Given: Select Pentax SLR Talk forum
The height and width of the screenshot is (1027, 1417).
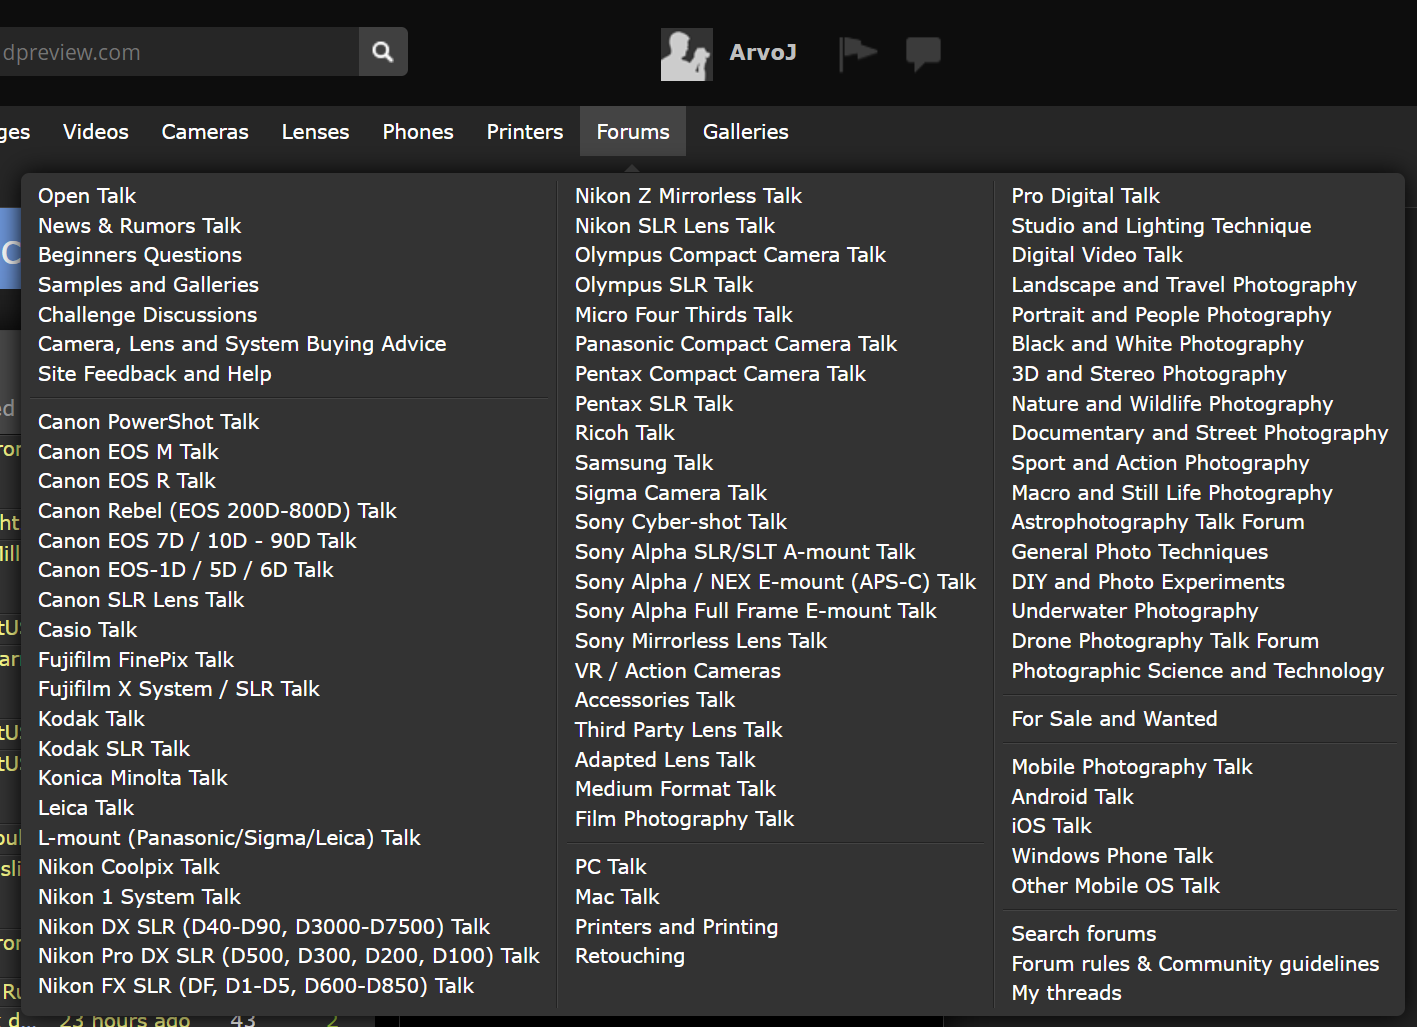Looking at the screenshot, I should click(x=654, y=404).
